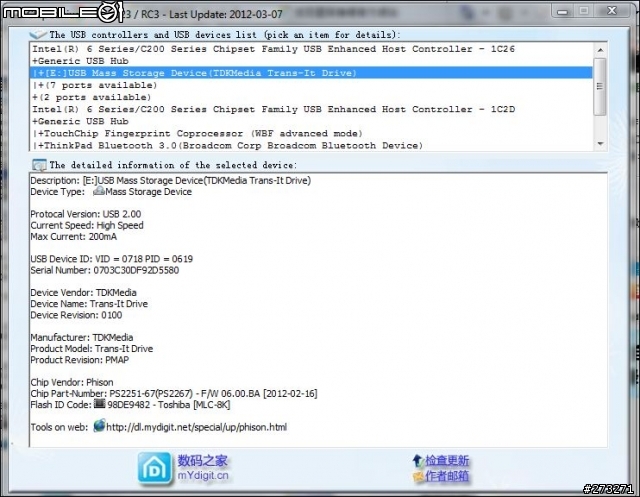Click the Flash ID Code chip icon
Screen dimensions: 640x497
tap(100, 404)
